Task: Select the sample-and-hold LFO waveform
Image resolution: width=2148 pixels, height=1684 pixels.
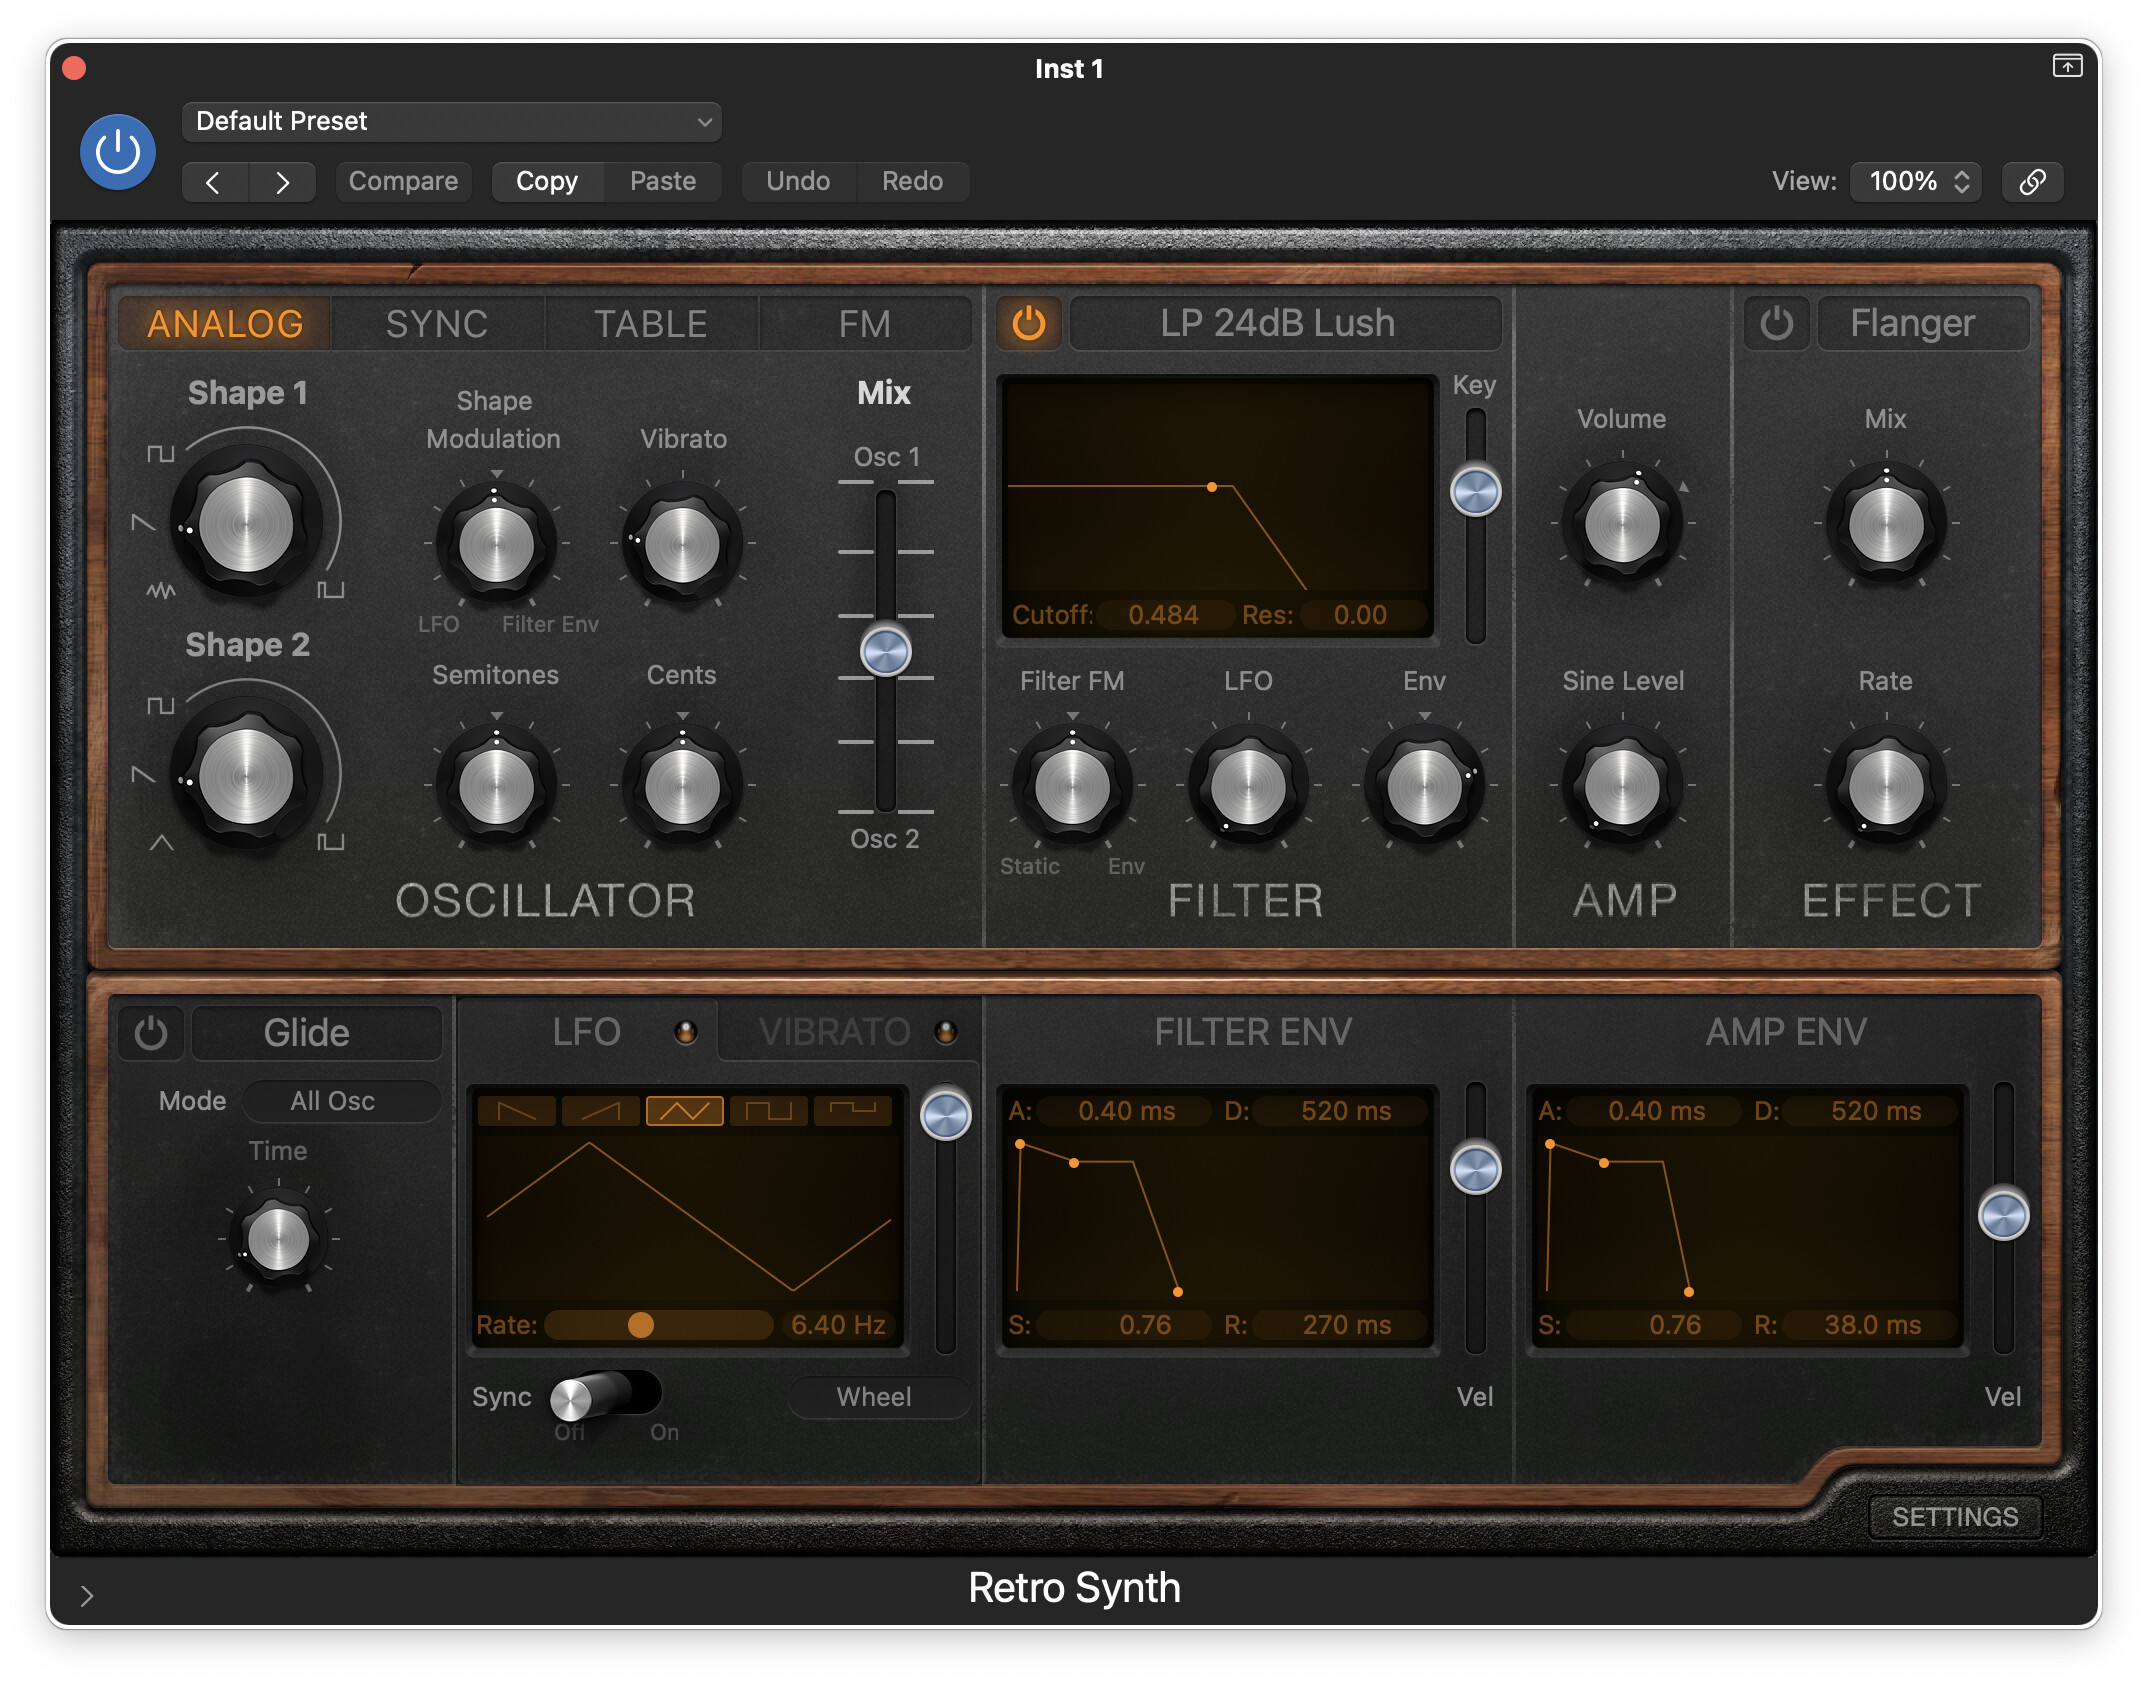Action: [852, 1110]
